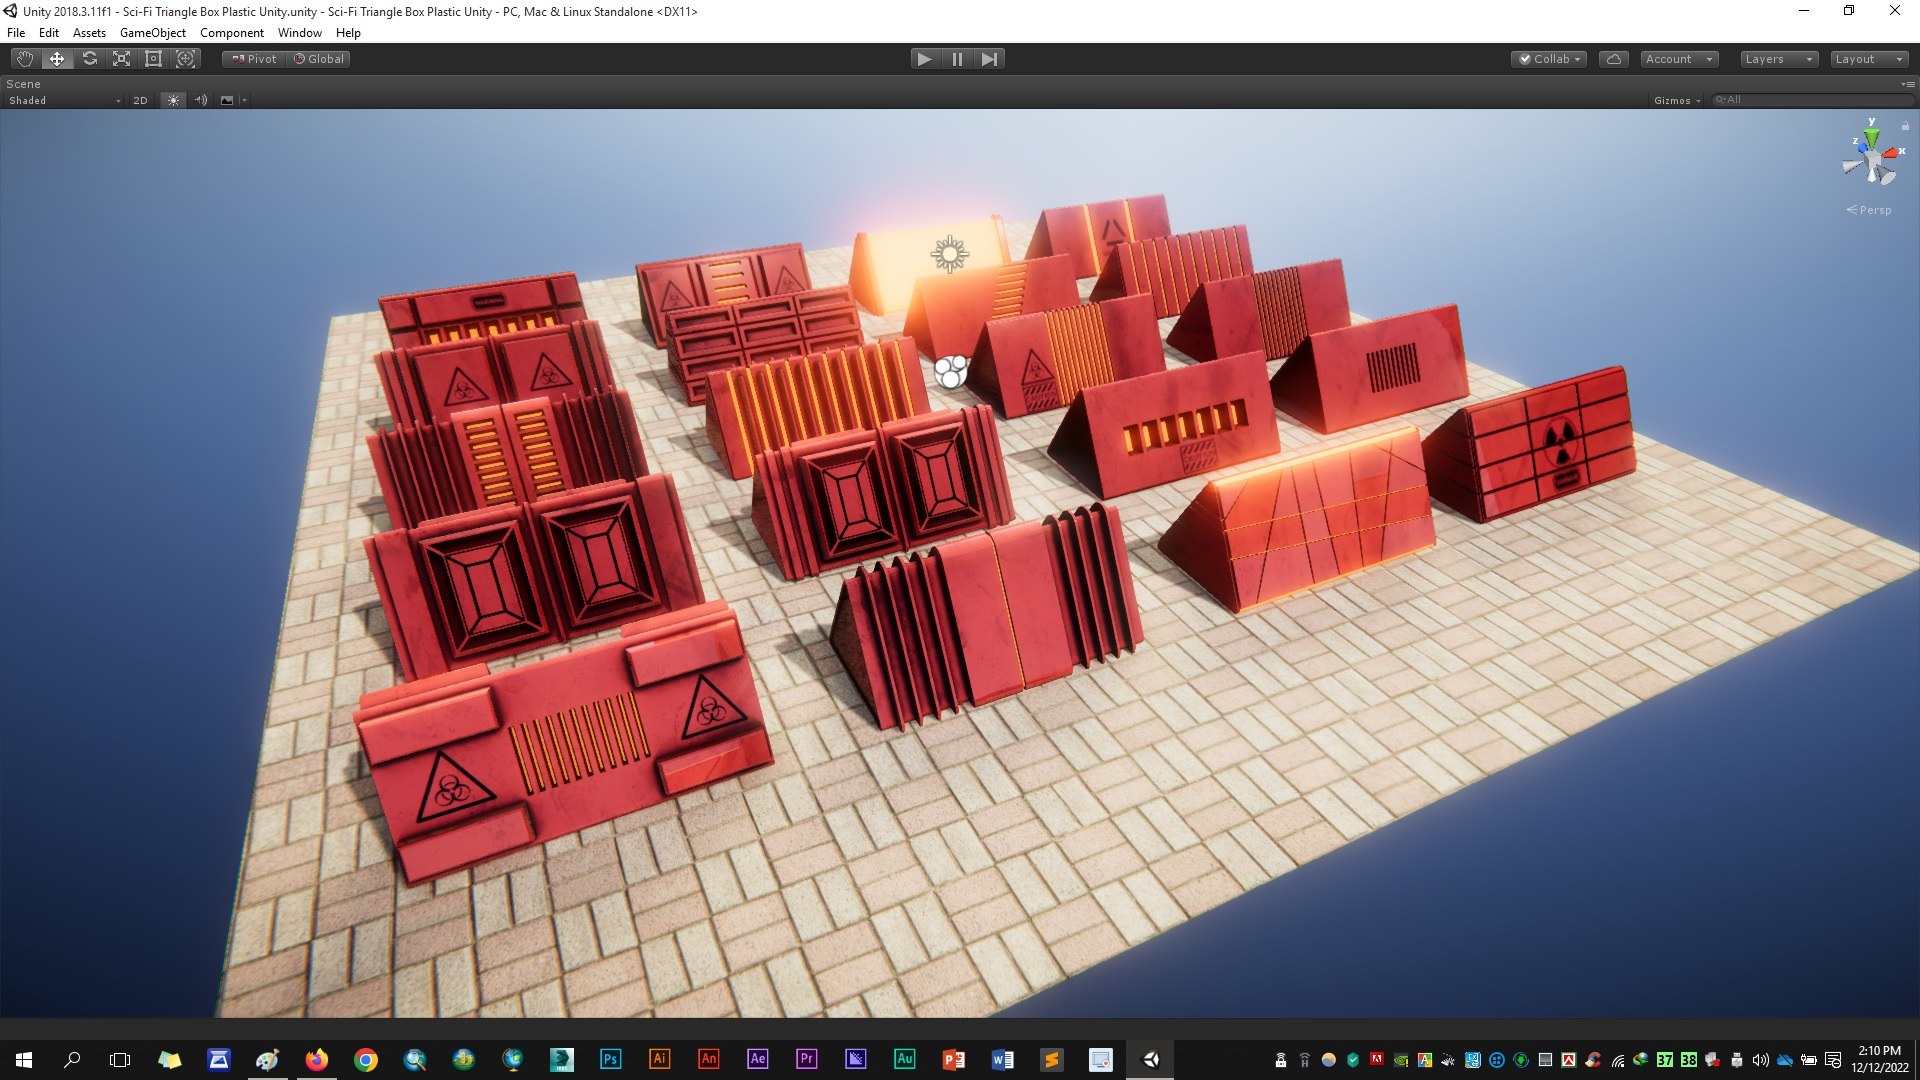Viewport: 1920px width, 1080px height.
Task: Mute scene audio toggle
Action: tap(201, 100)
